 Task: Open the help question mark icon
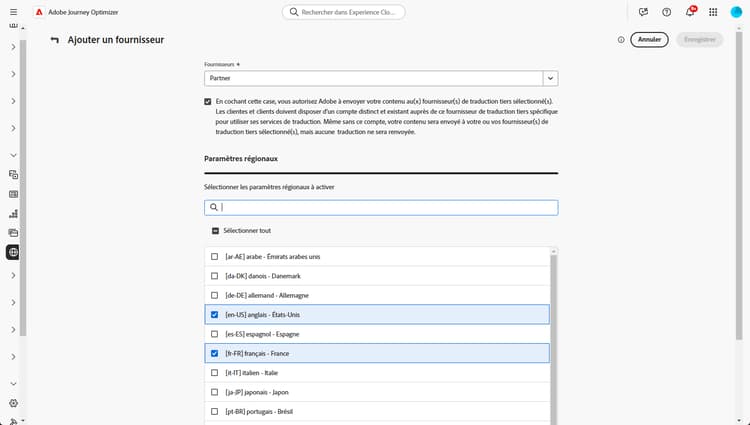pos(667,12)
